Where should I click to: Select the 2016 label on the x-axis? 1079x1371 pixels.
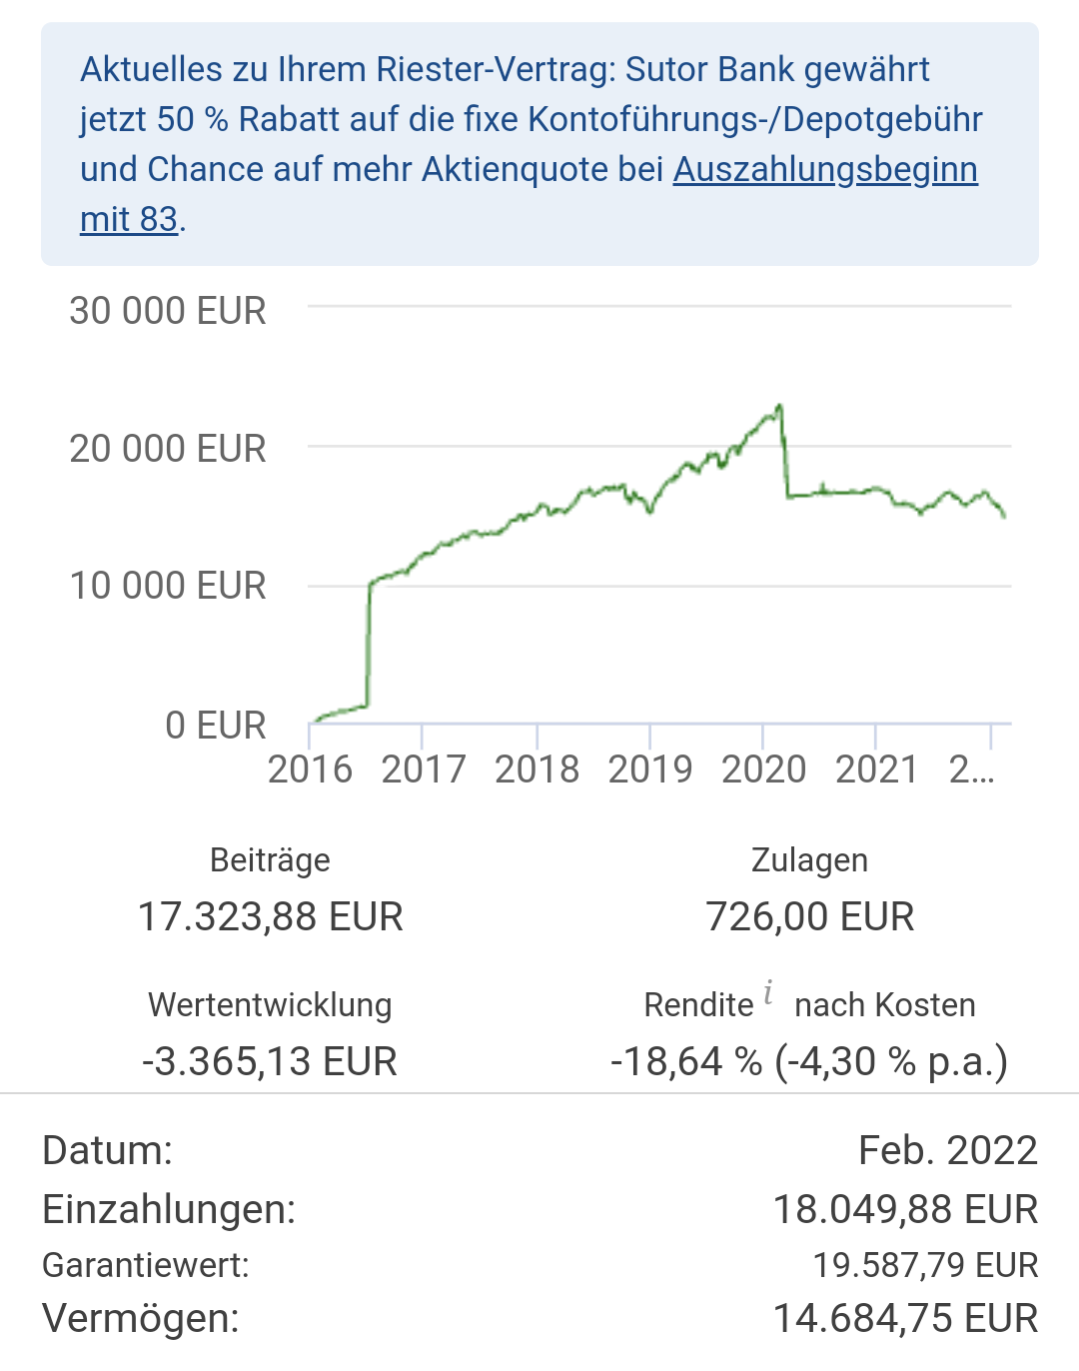[x=310, y=769]
